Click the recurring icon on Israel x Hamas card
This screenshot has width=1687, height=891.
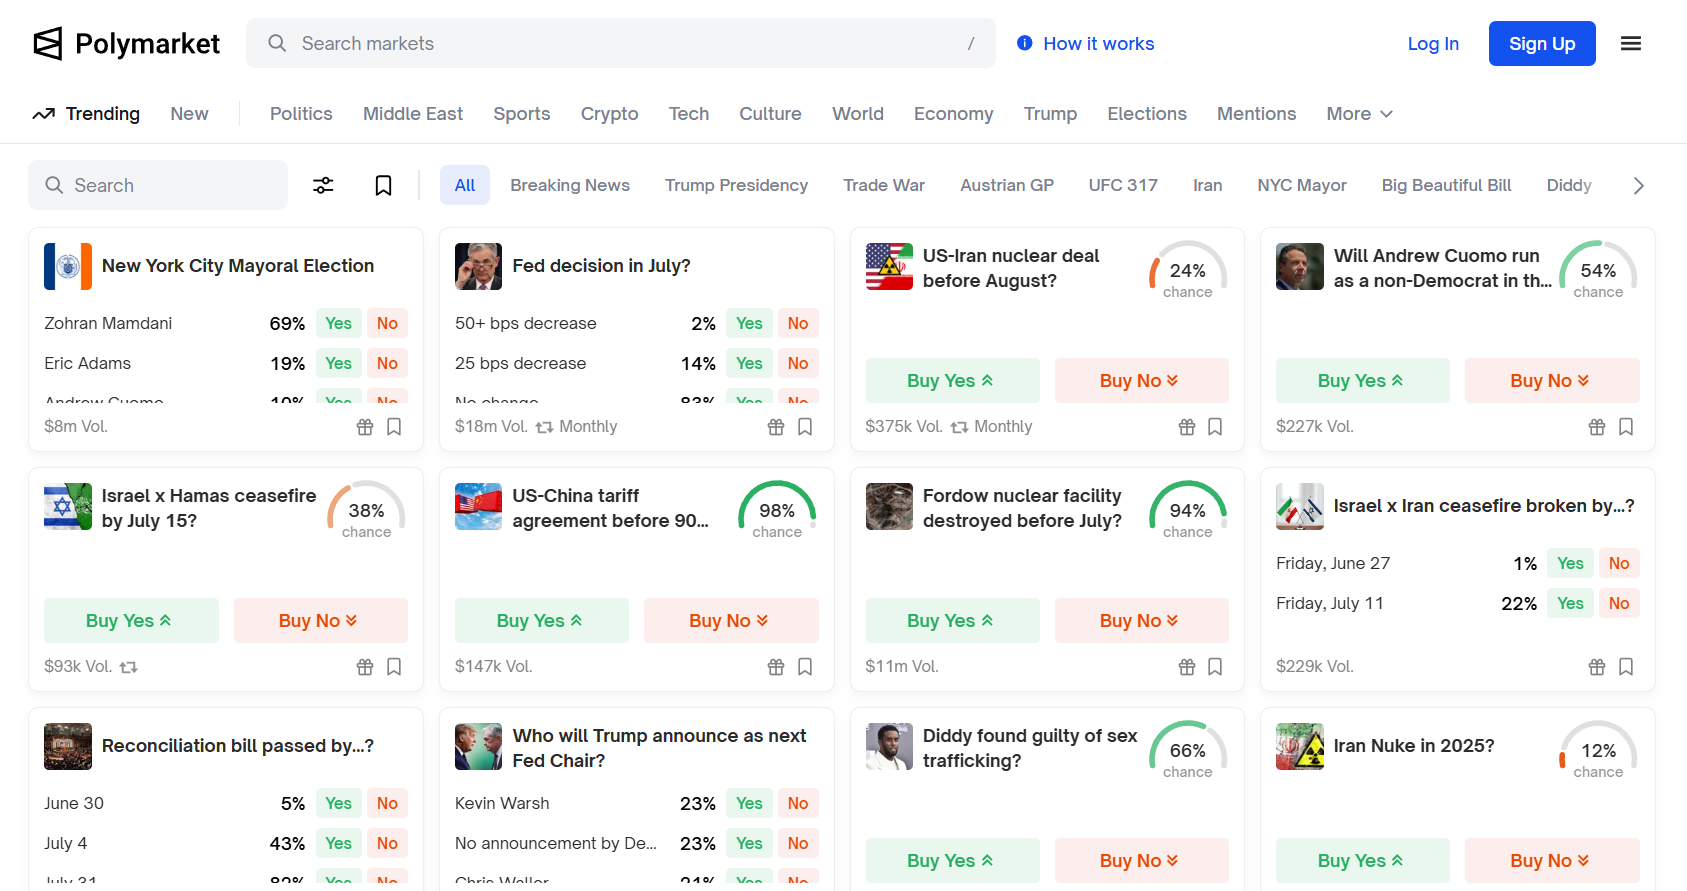pos(128,667)
